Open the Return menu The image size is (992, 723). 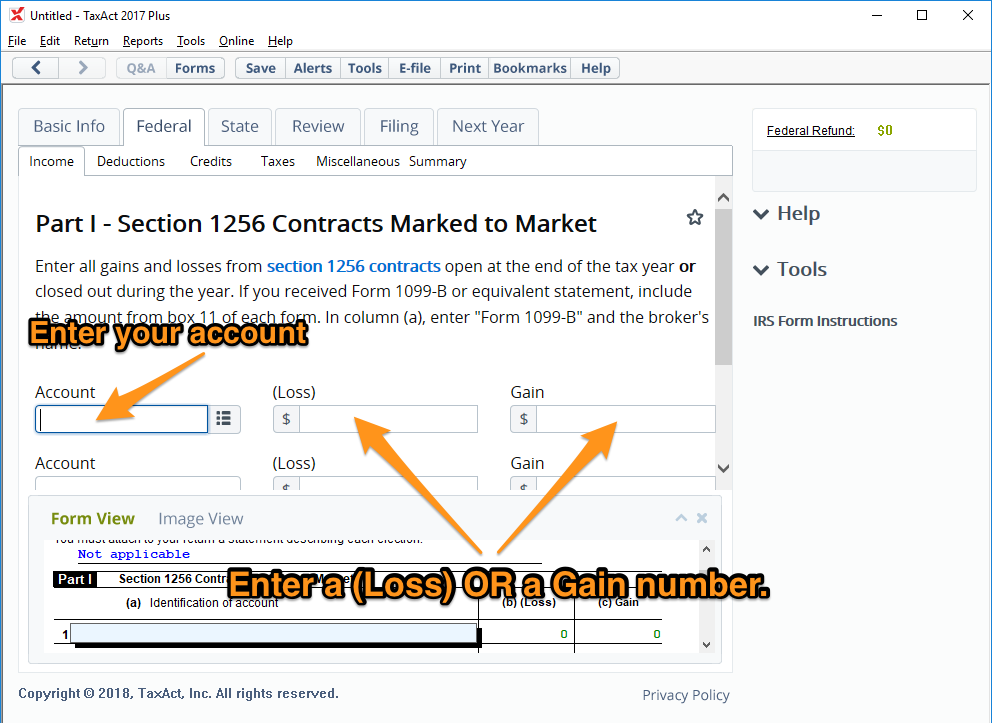coord(91,41)
